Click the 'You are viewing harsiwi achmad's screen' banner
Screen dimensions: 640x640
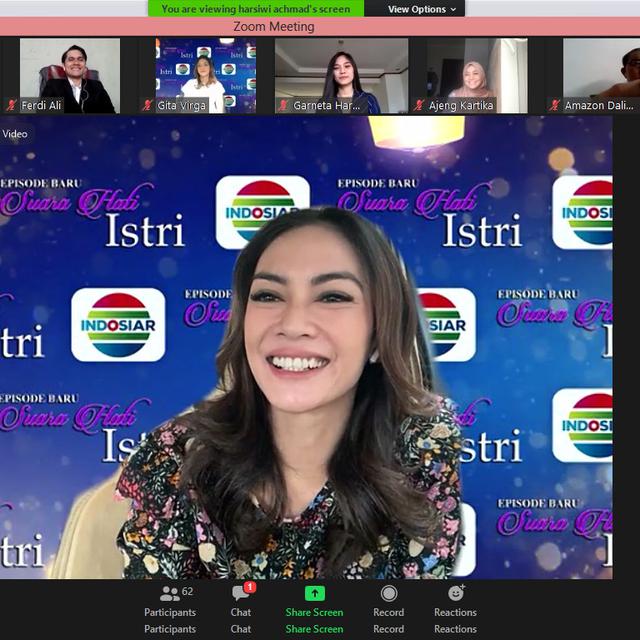click(x=256, y=9)
